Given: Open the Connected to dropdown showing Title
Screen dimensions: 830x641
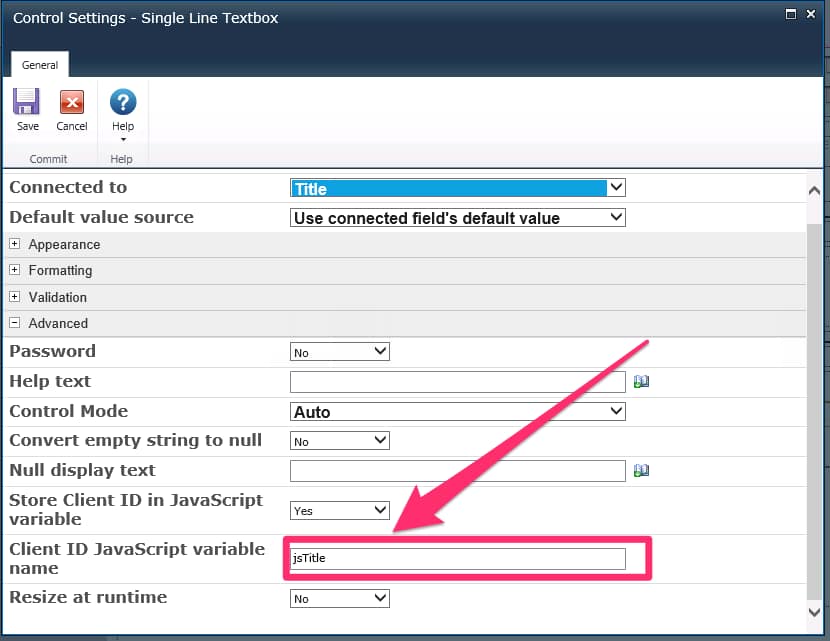Looking at the screenshot, I should tap(616, 187).
